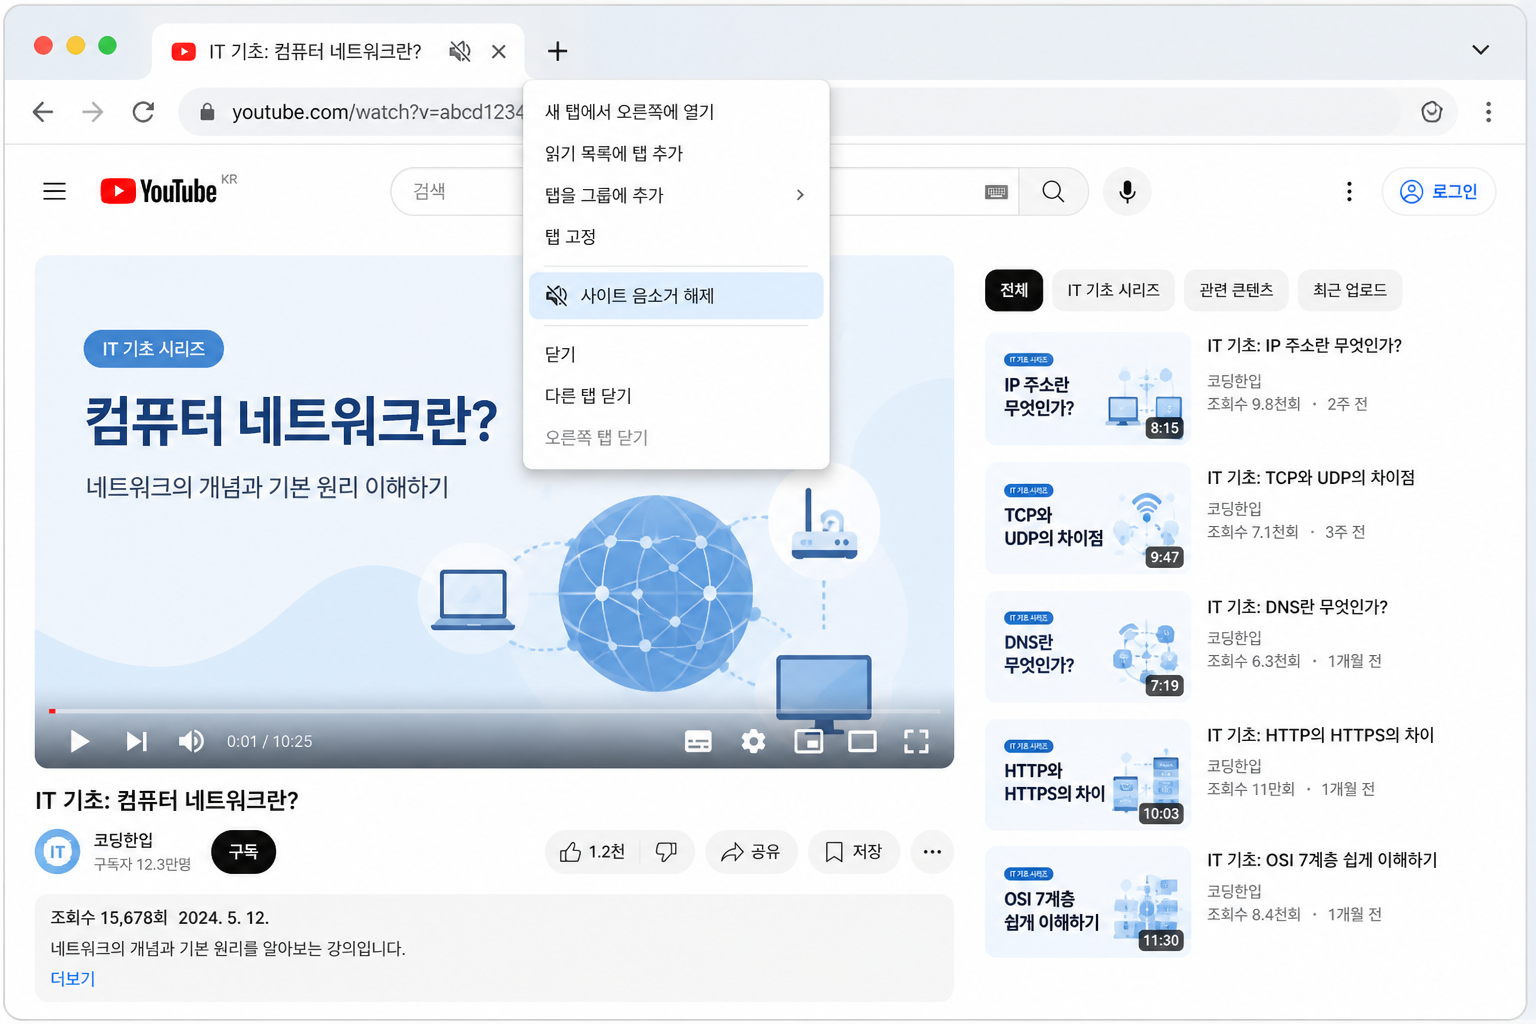Click the search magnifier button
The height and width of the screenshot is (1024, 1536).
click(x=1053, y=191)
